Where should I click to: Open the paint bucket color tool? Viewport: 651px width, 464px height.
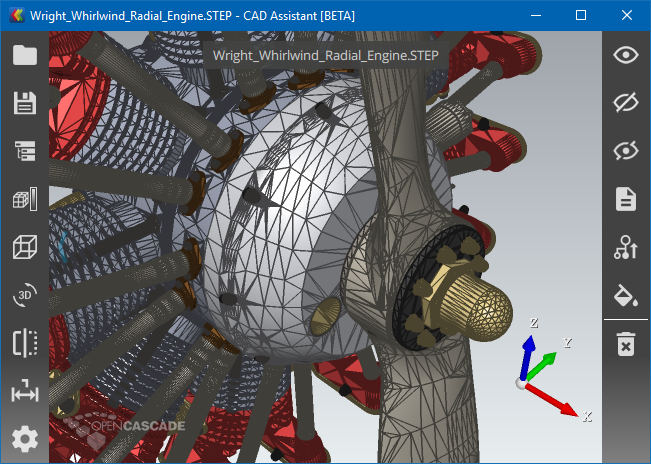click(x=626, y=295)
